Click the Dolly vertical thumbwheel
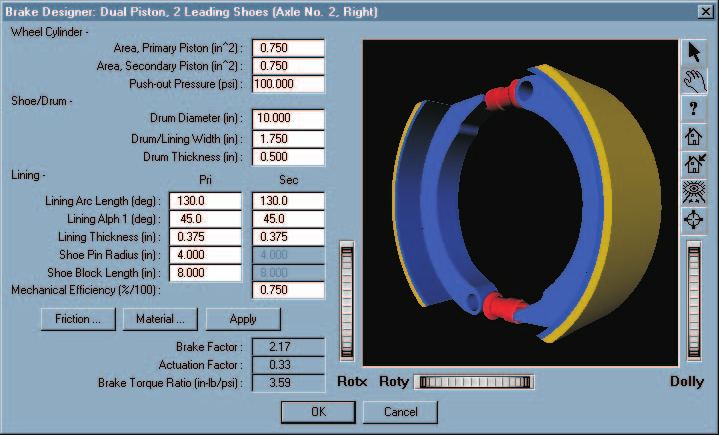The height and width of the screenshot is (435, 719). [694, 301]
